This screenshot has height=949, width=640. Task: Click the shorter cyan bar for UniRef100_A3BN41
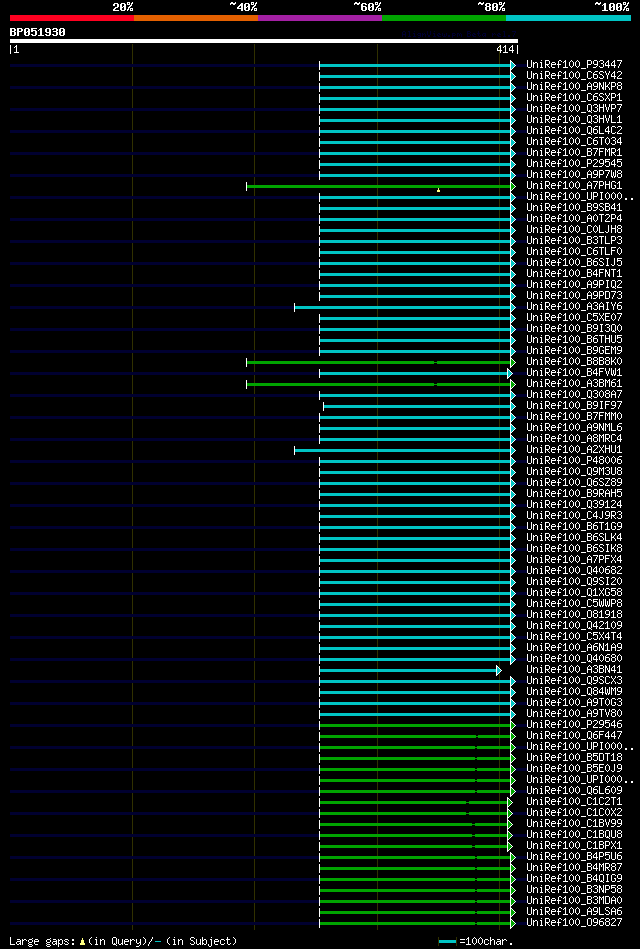coord(408,671)
